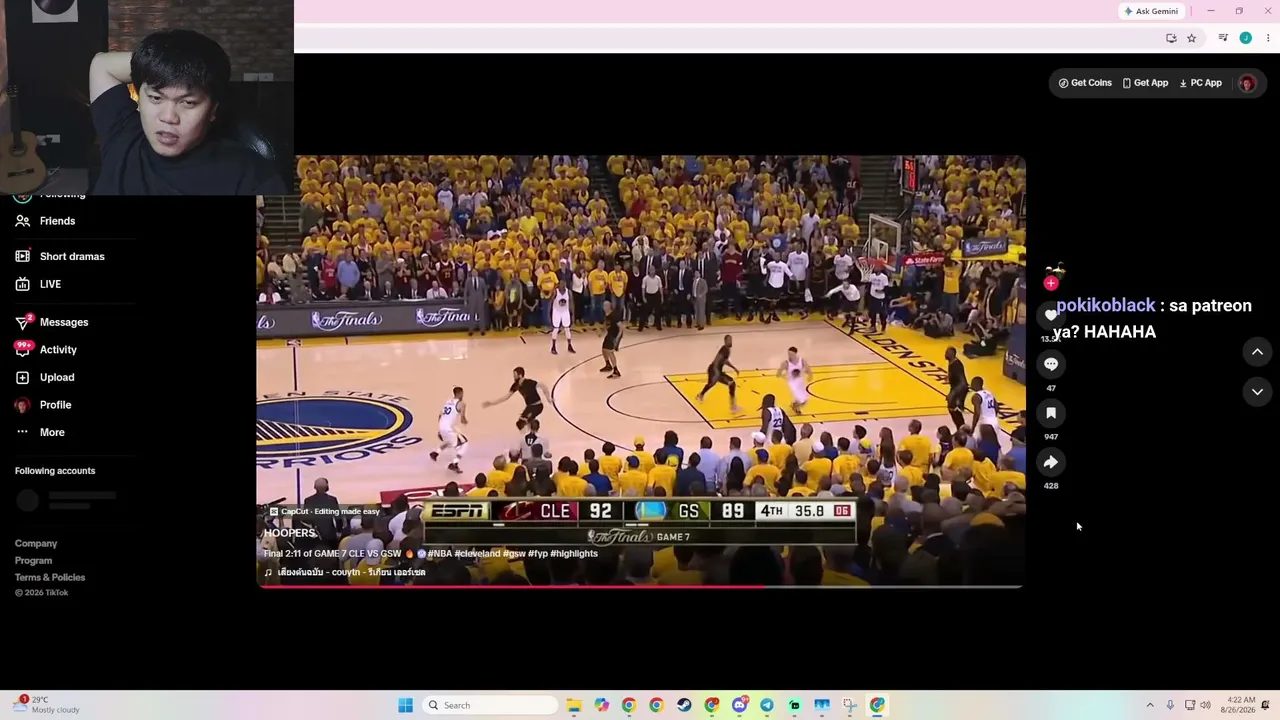Open Telegram from the taskbar
Screen dimensions: 1280x720
pyautogui.click(x=767, y=705)
